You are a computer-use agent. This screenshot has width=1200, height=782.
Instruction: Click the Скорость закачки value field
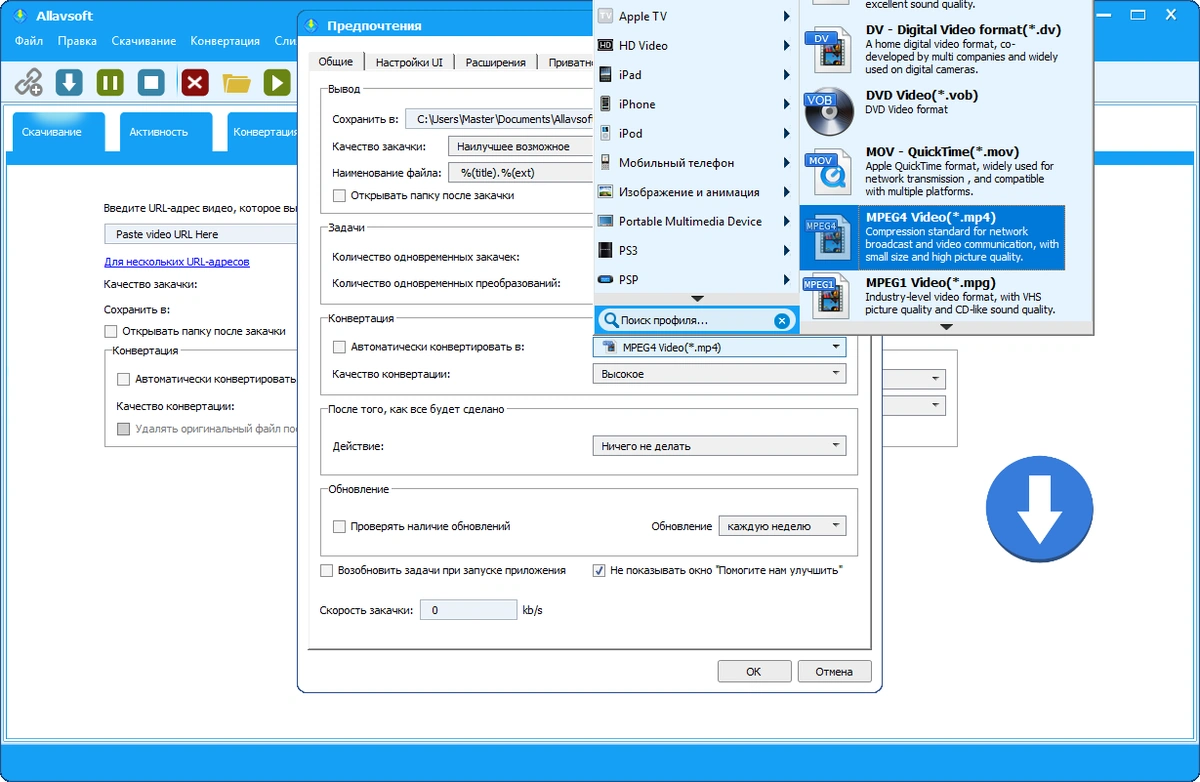click(468, 610)
